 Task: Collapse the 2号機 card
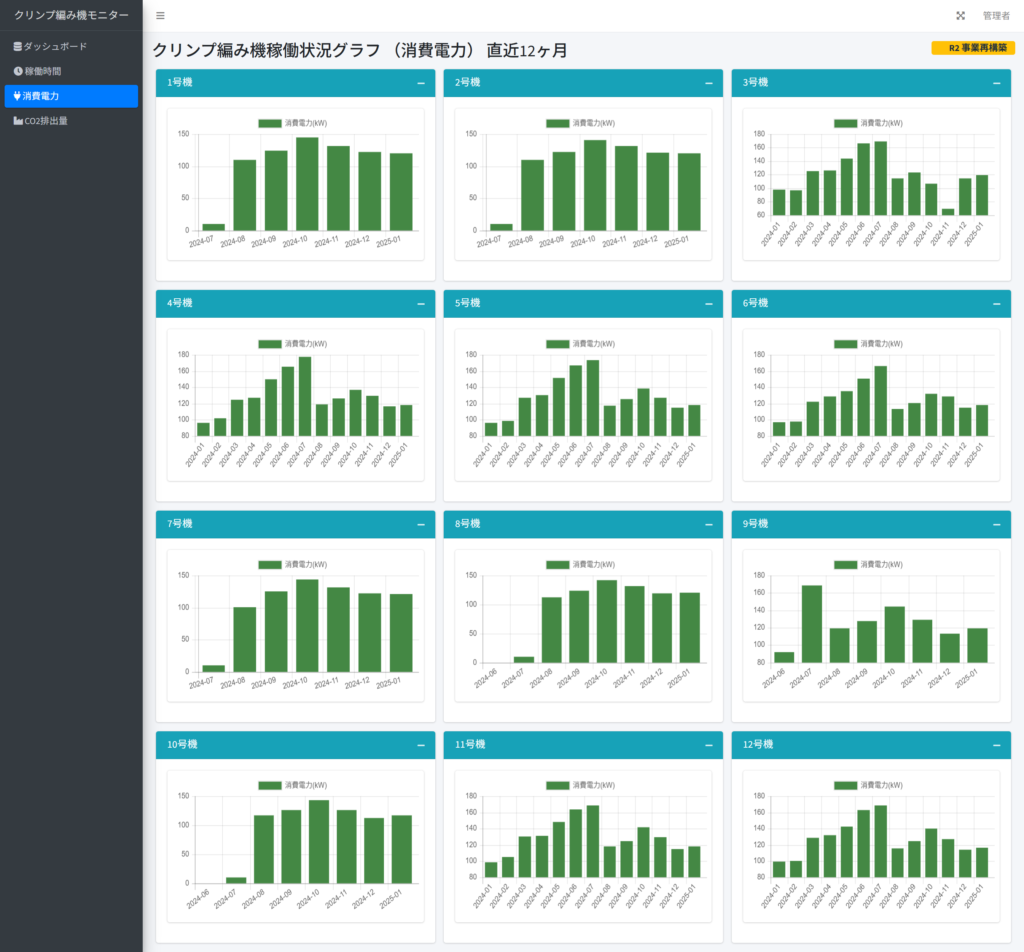click(709, 83)
